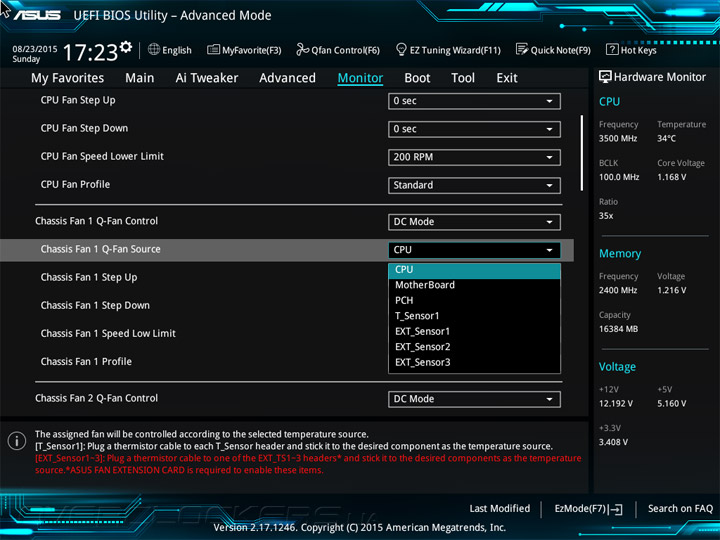
Task: Select EXT_Sensor2 option
Action: (x=474, y=347)
